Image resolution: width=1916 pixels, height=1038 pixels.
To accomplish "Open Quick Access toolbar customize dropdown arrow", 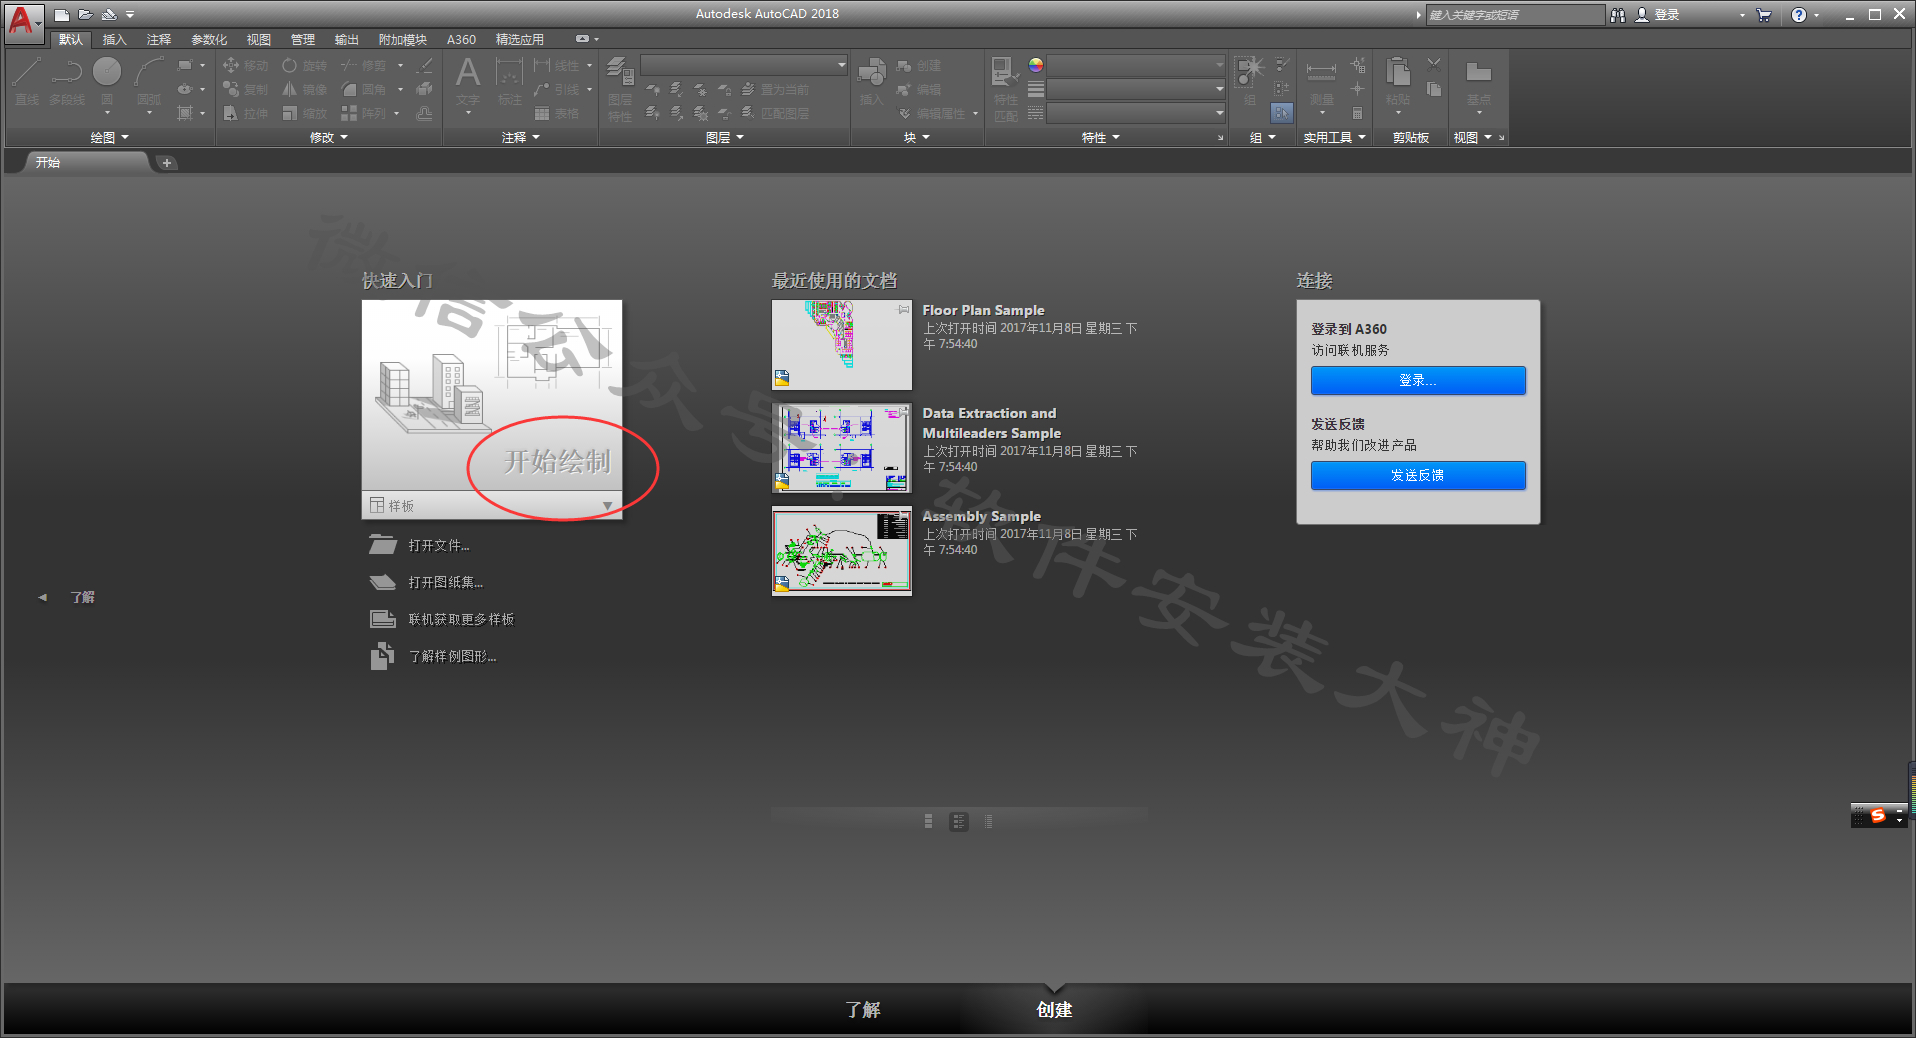I will 130,15.
